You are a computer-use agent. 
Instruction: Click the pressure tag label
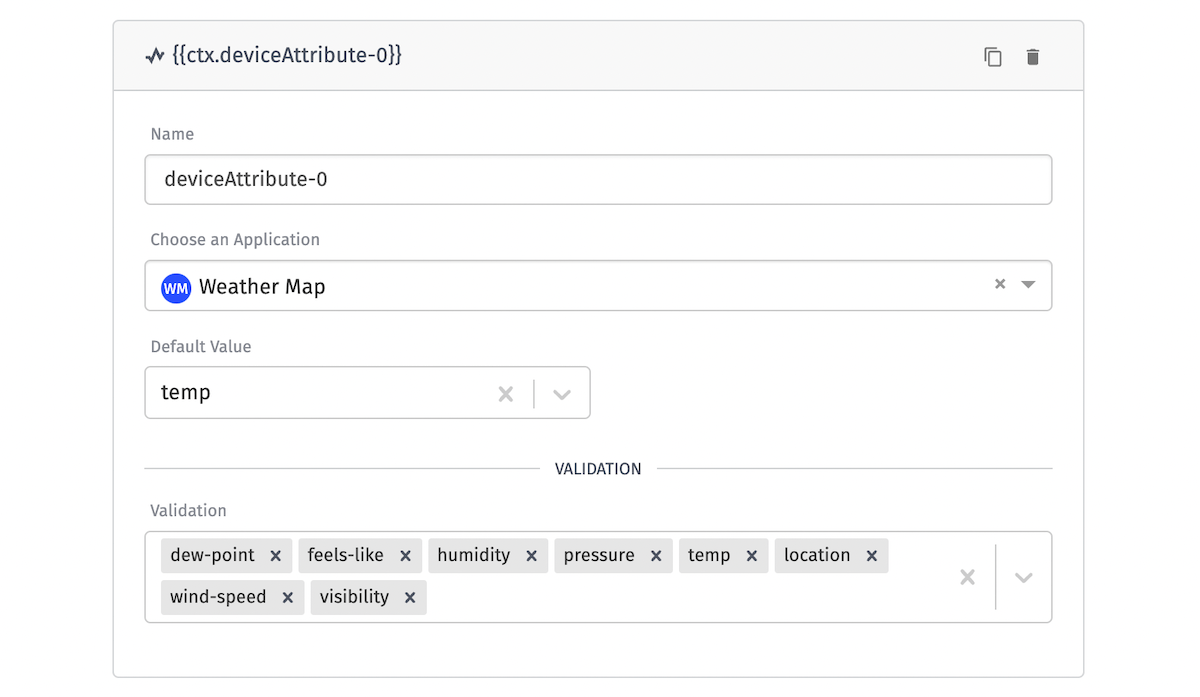click(x=599, y=555)
